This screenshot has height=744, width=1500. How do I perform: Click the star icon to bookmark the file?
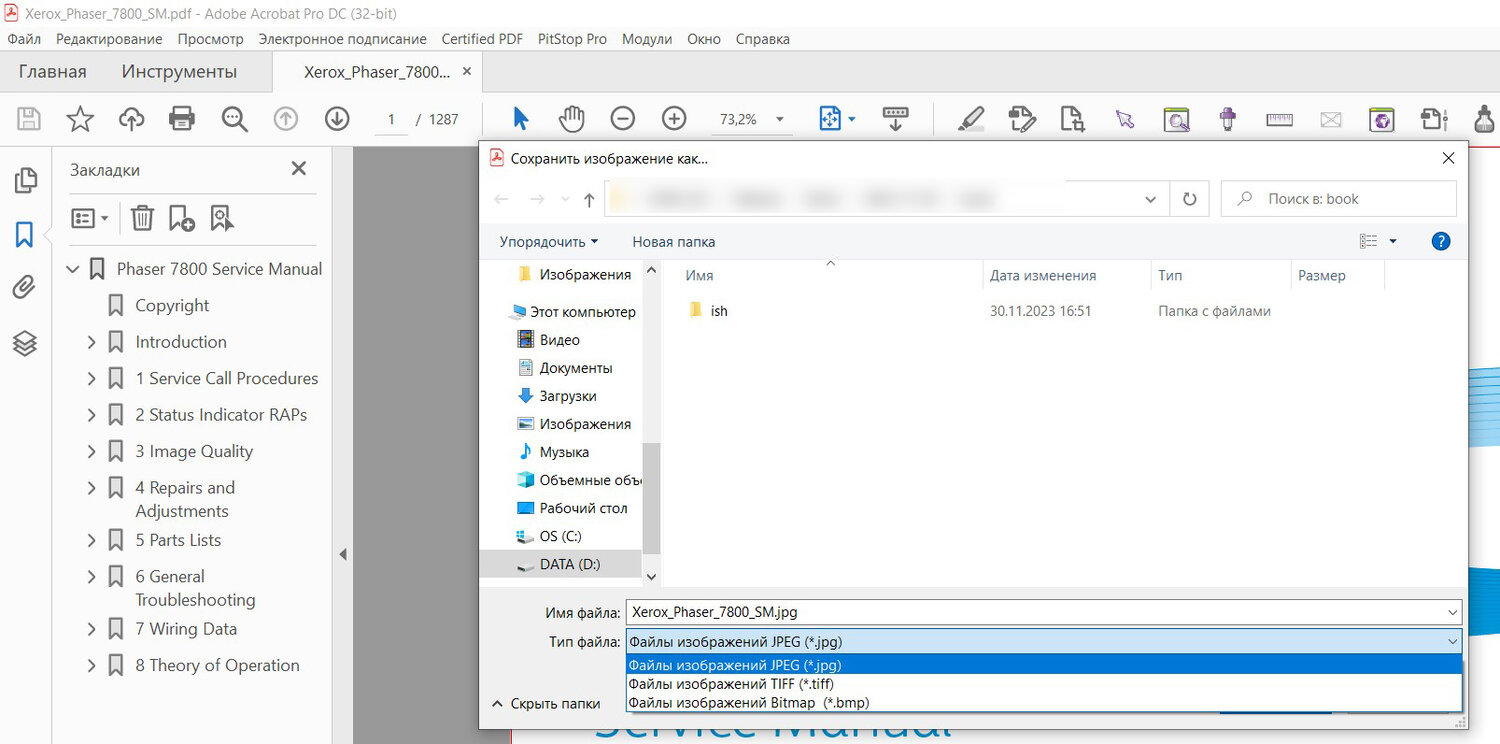pos(80,119)
